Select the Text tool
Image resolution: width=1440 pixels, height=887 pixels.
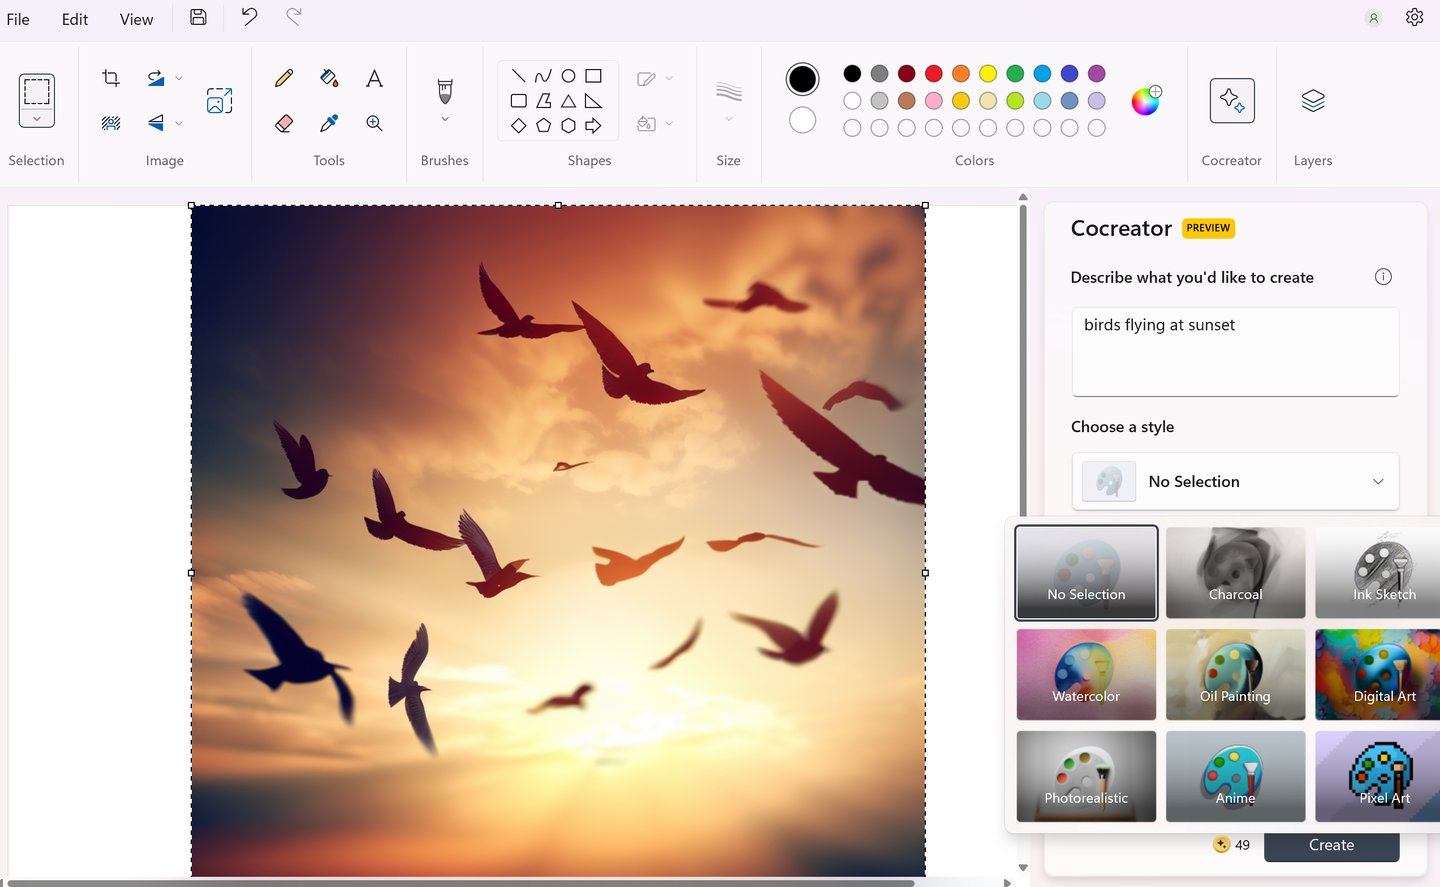(x=374, y=78)
